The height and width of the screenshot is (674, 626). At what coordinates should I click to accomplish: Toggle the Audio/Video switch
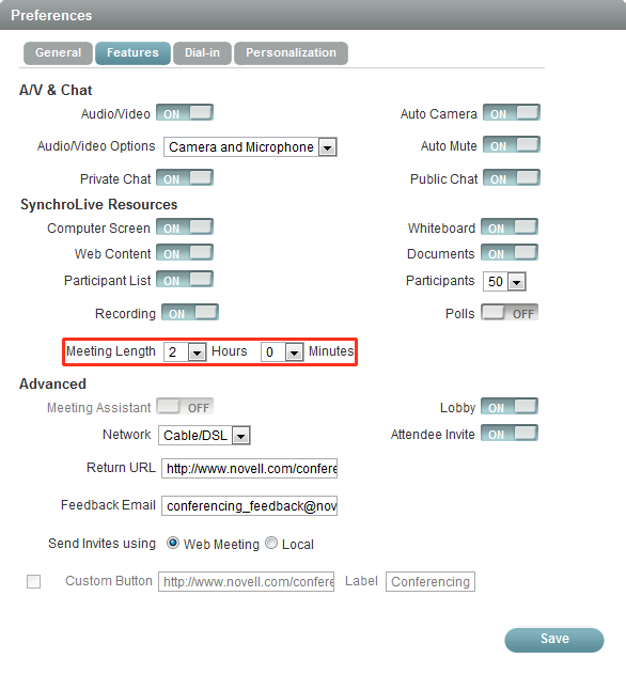[x=185, y=113]
